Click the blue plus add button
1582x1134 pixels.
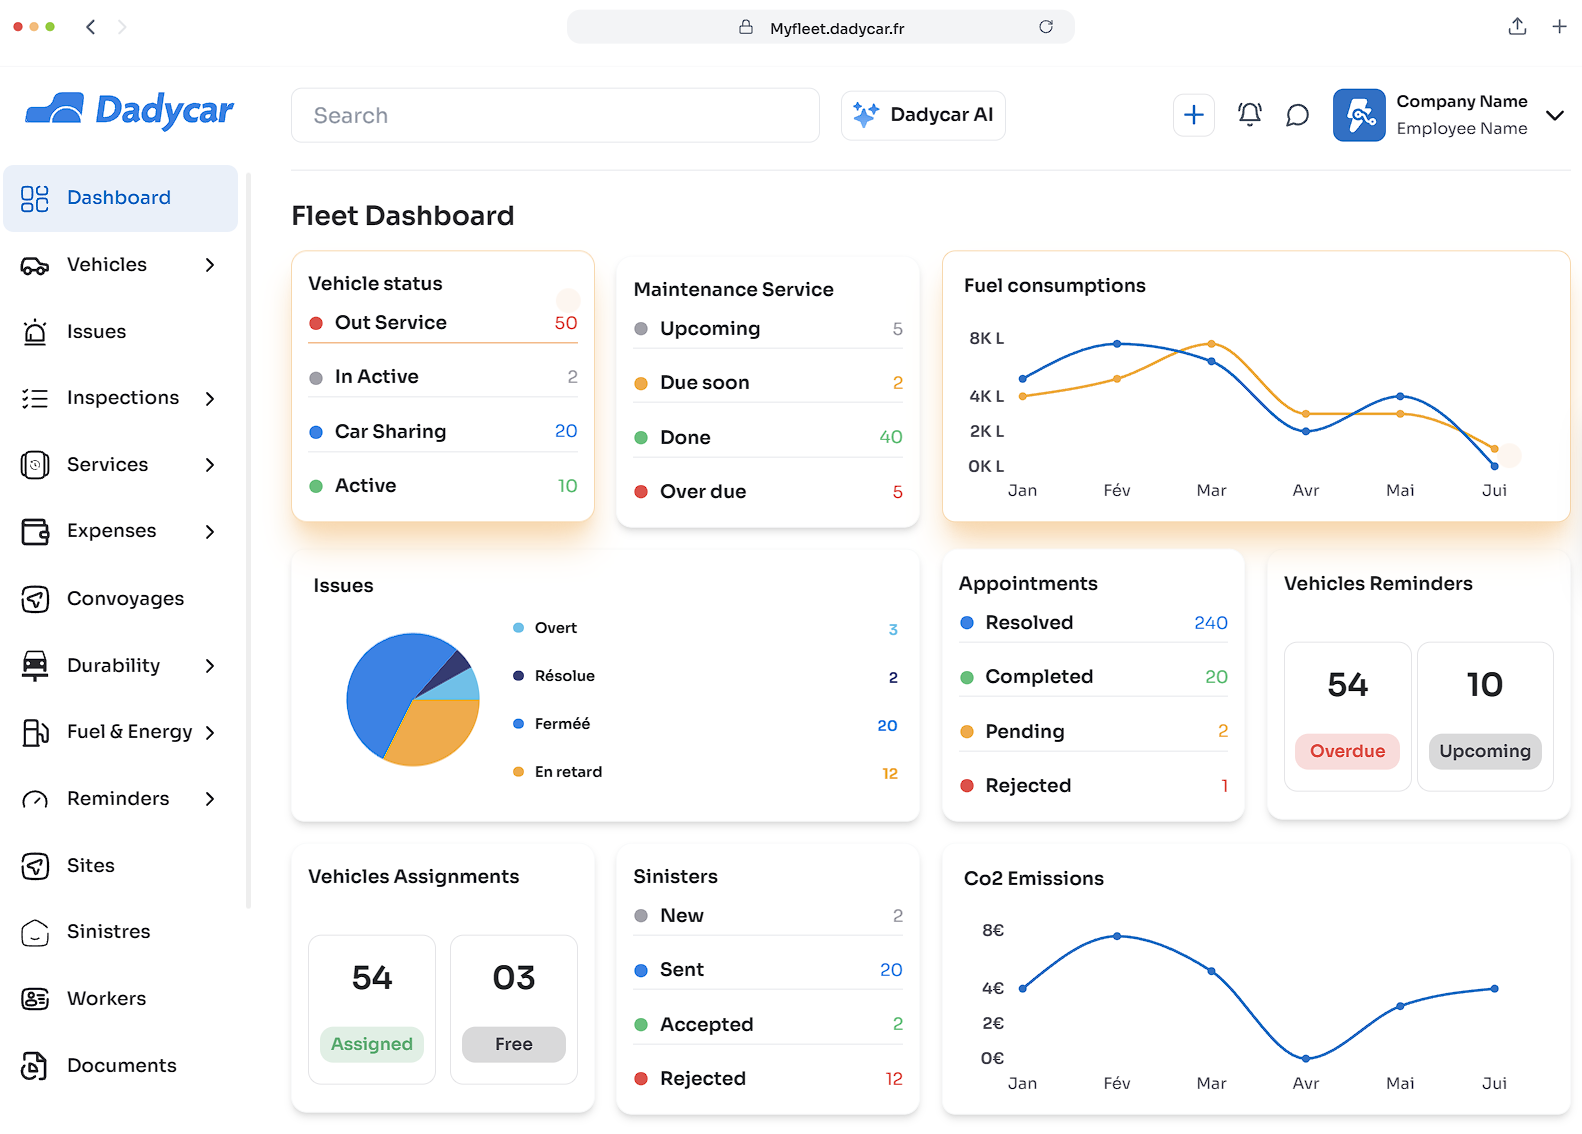pyautogui.click(x=1193, y=115)
